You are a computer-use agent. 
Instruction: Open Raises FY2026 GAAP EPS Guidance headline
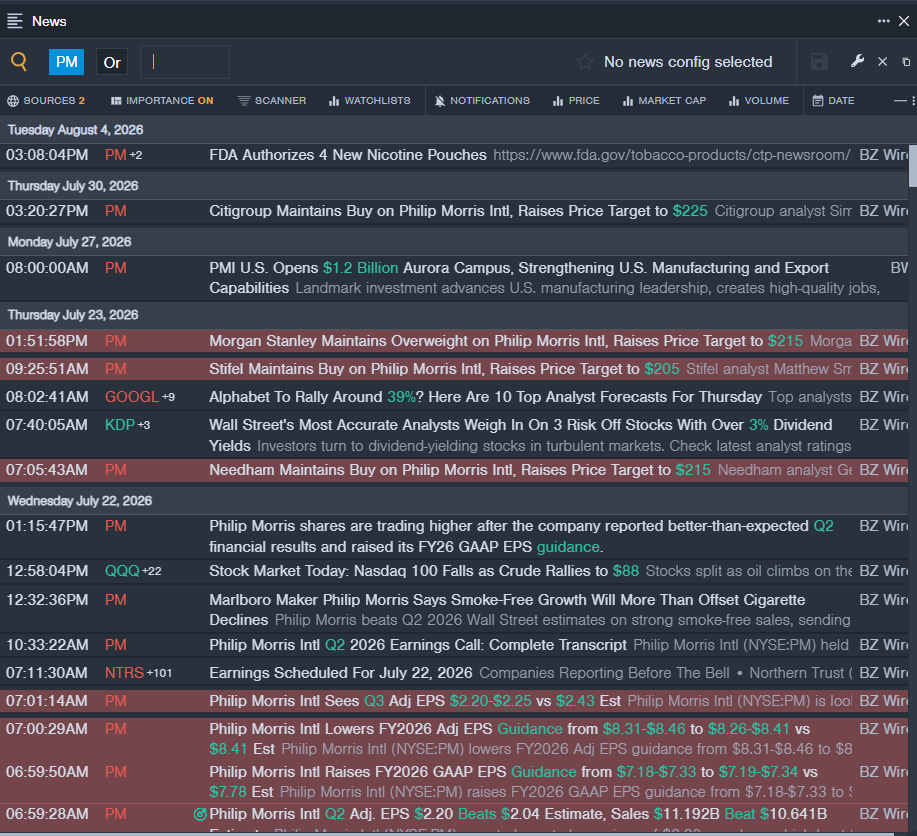(x=513, y=782)
